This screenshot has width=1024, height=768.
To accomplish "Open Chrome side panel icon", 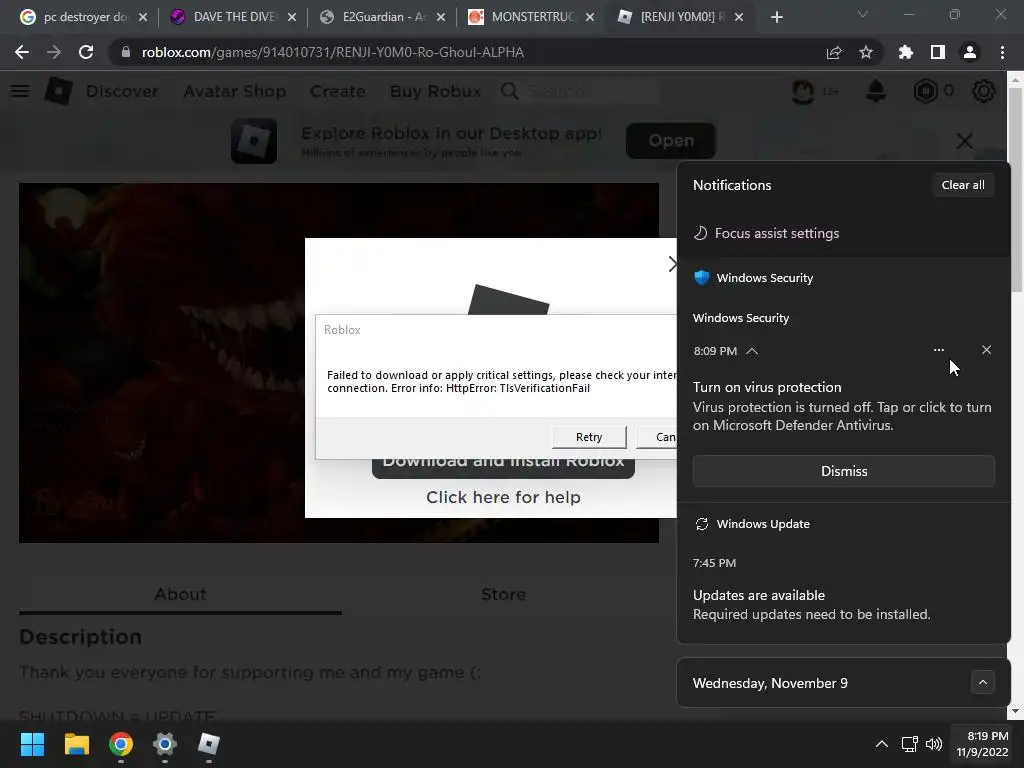I will (x=938, y=52).
